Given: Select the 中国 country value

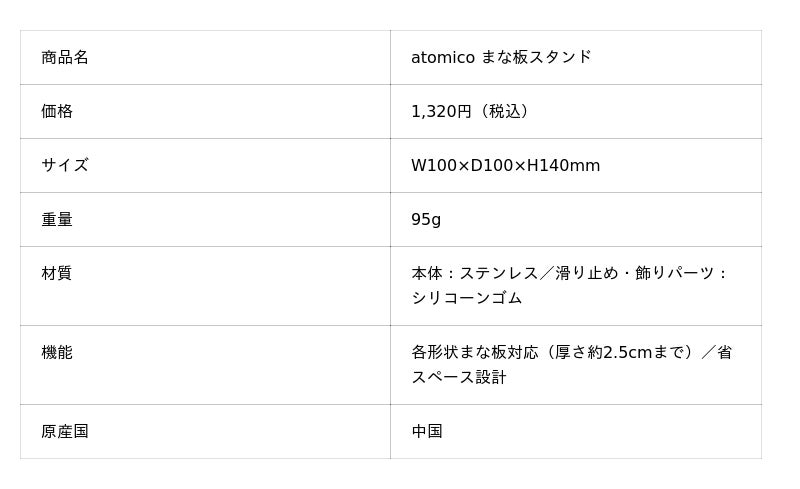Looking at the screenshot, I should coord(427,431).
